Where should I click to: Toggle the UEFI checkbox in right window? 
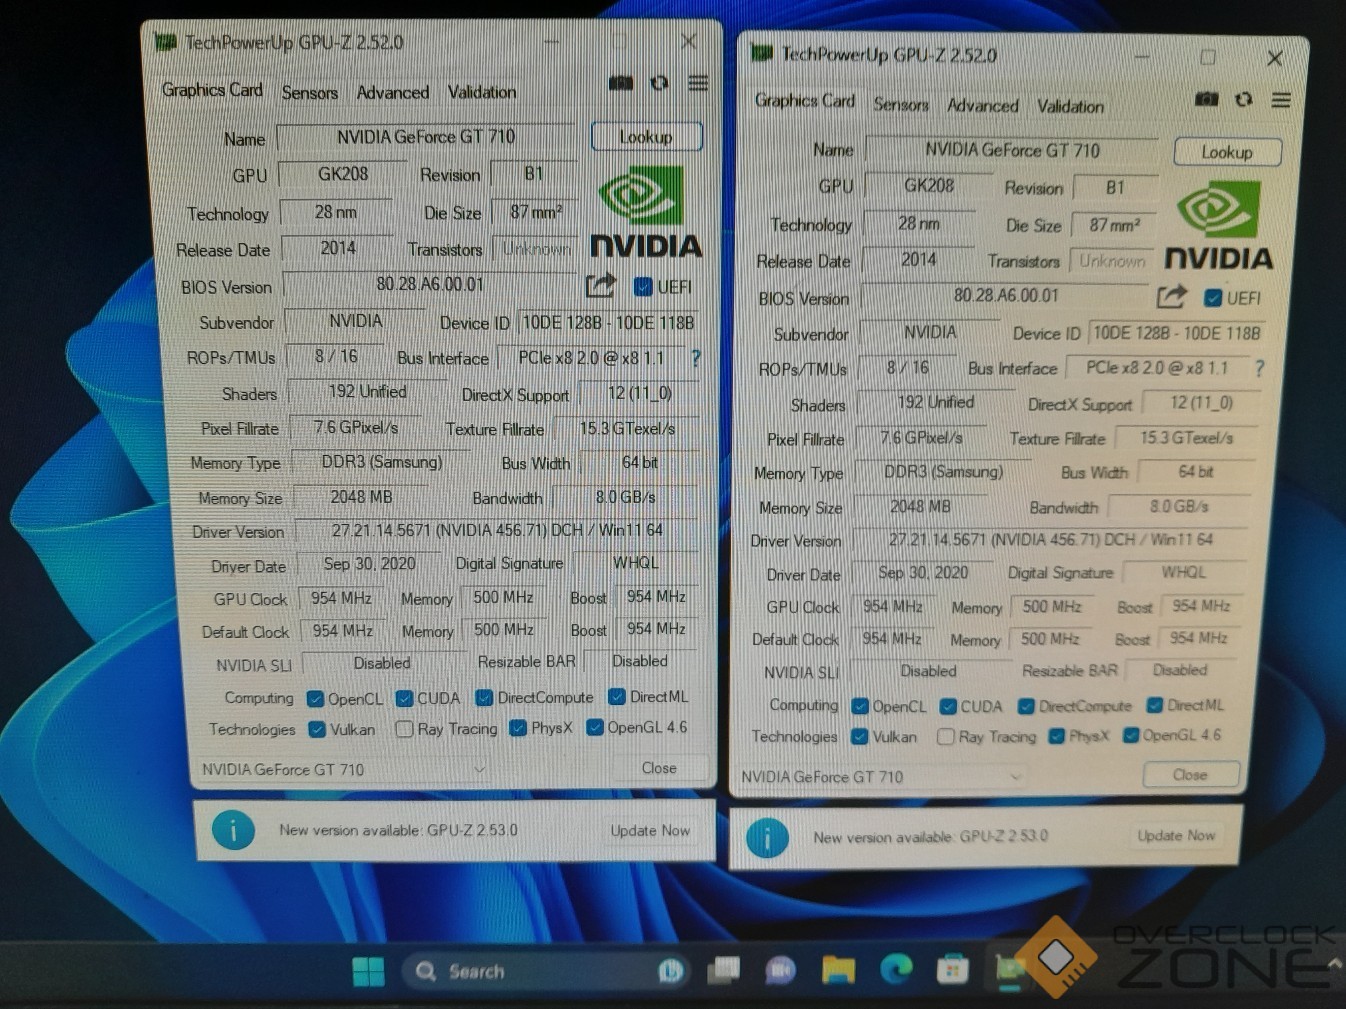pos(1213,298)
